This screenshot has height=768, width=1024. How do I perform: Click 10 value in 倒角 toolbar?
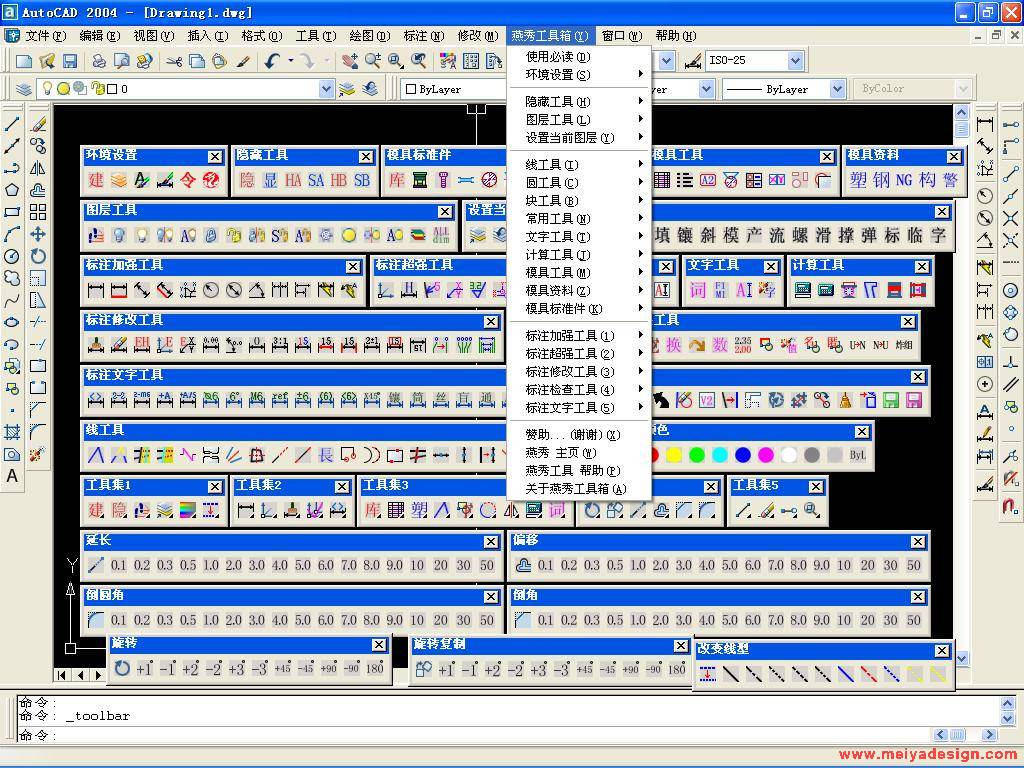click(x=844, y=620)
